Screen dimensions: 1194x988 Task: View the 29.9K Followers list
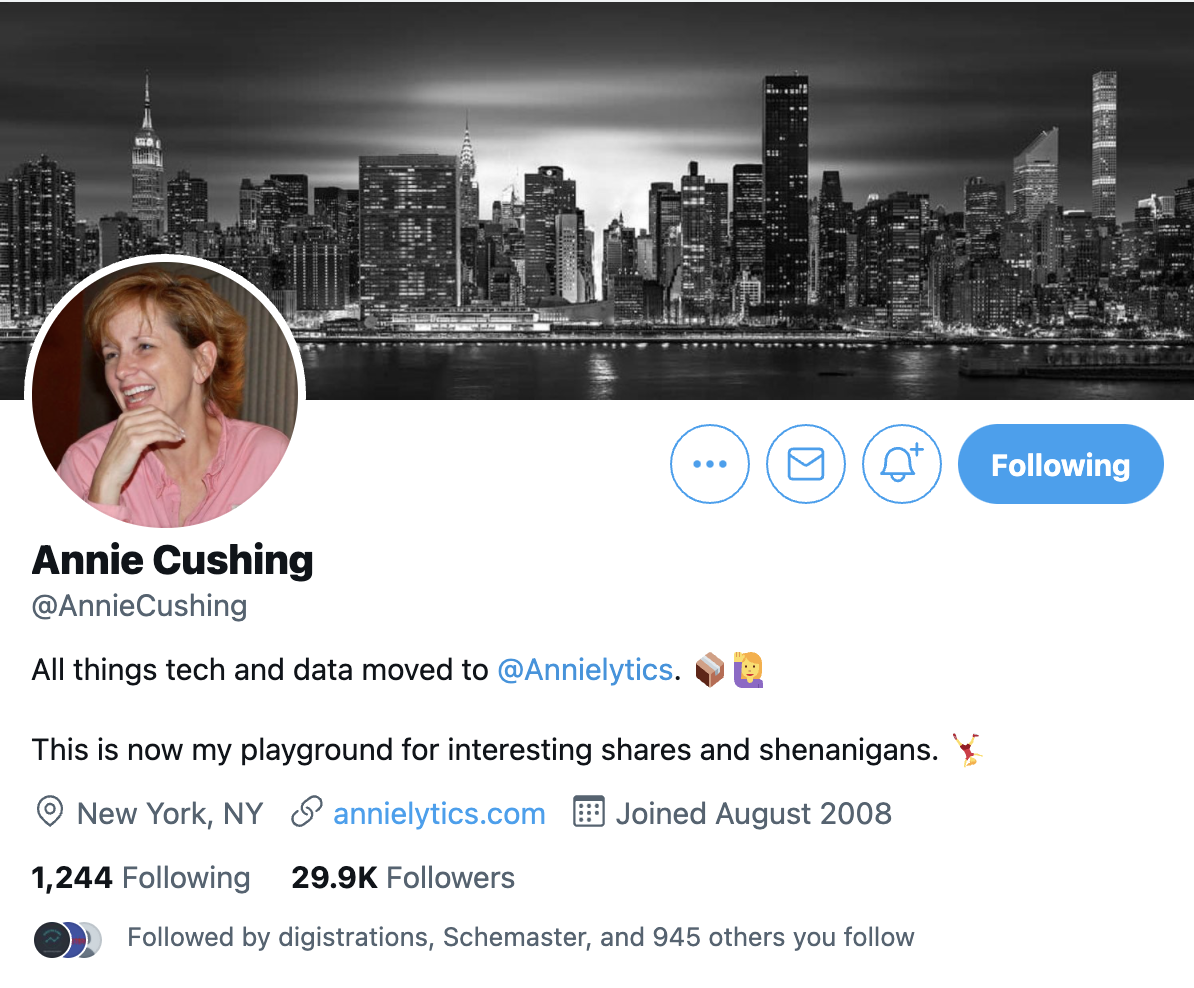coord(403,878)
